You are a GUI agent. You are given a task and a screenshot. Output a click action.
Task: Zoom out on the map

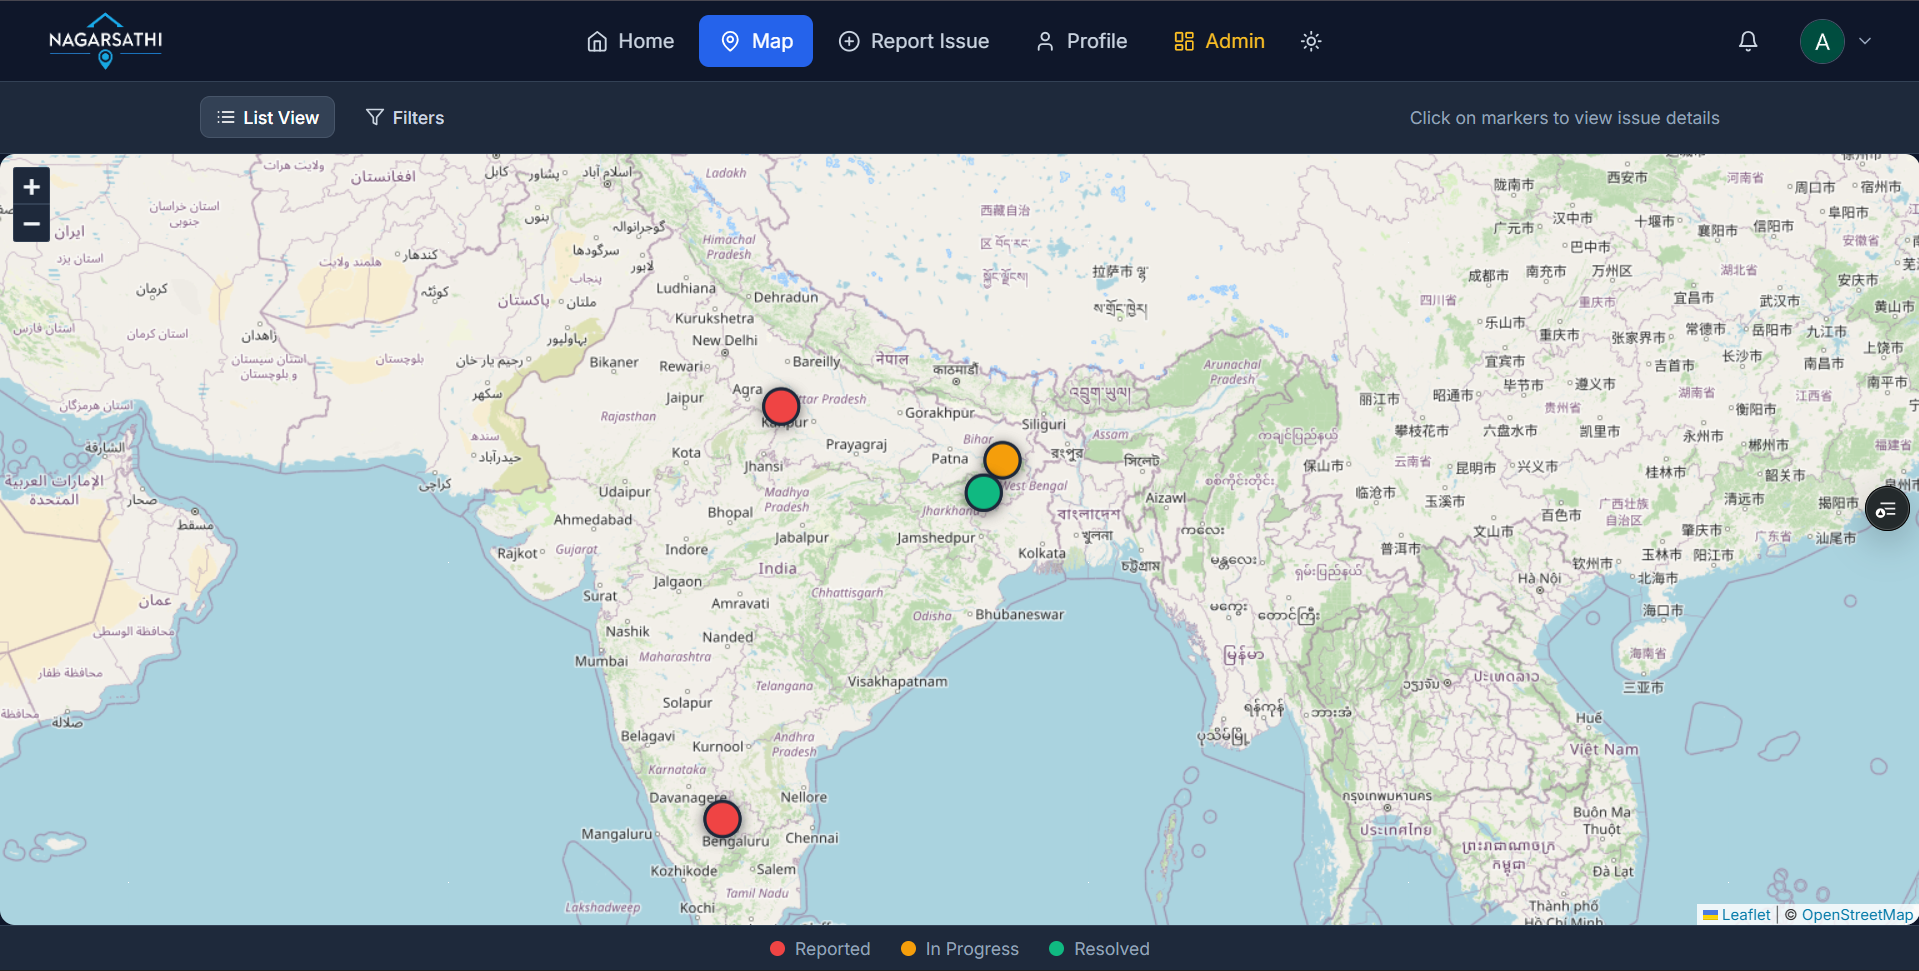coord(31,224)
